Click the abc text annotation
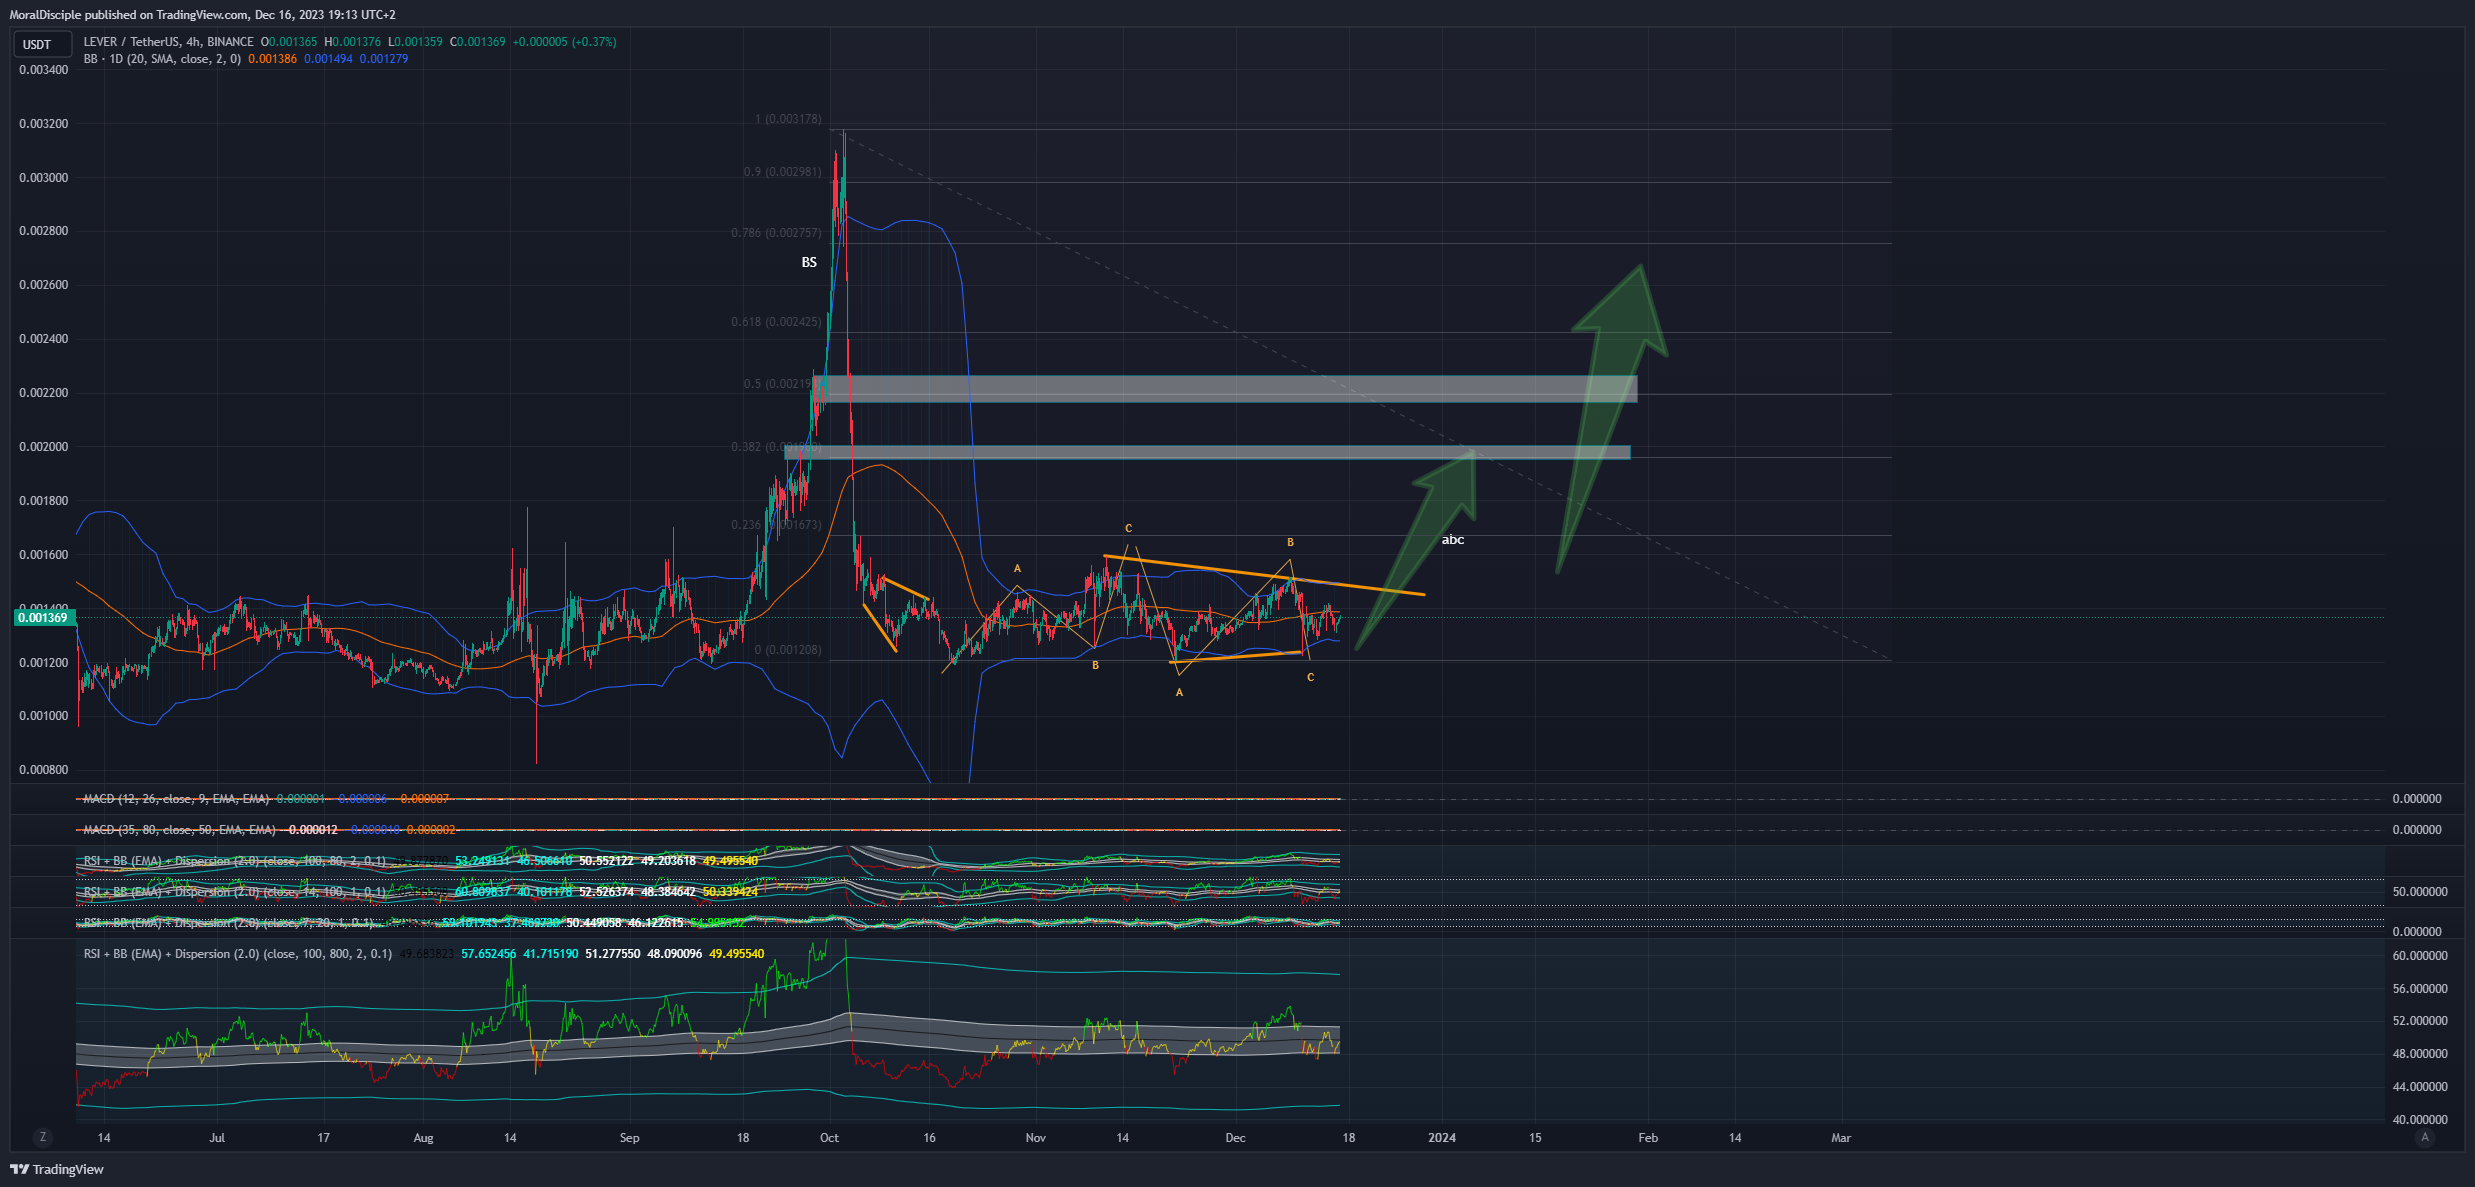Image resolution: width=2475 pixels, height=1187 pixels. (x=1452, y=540)
